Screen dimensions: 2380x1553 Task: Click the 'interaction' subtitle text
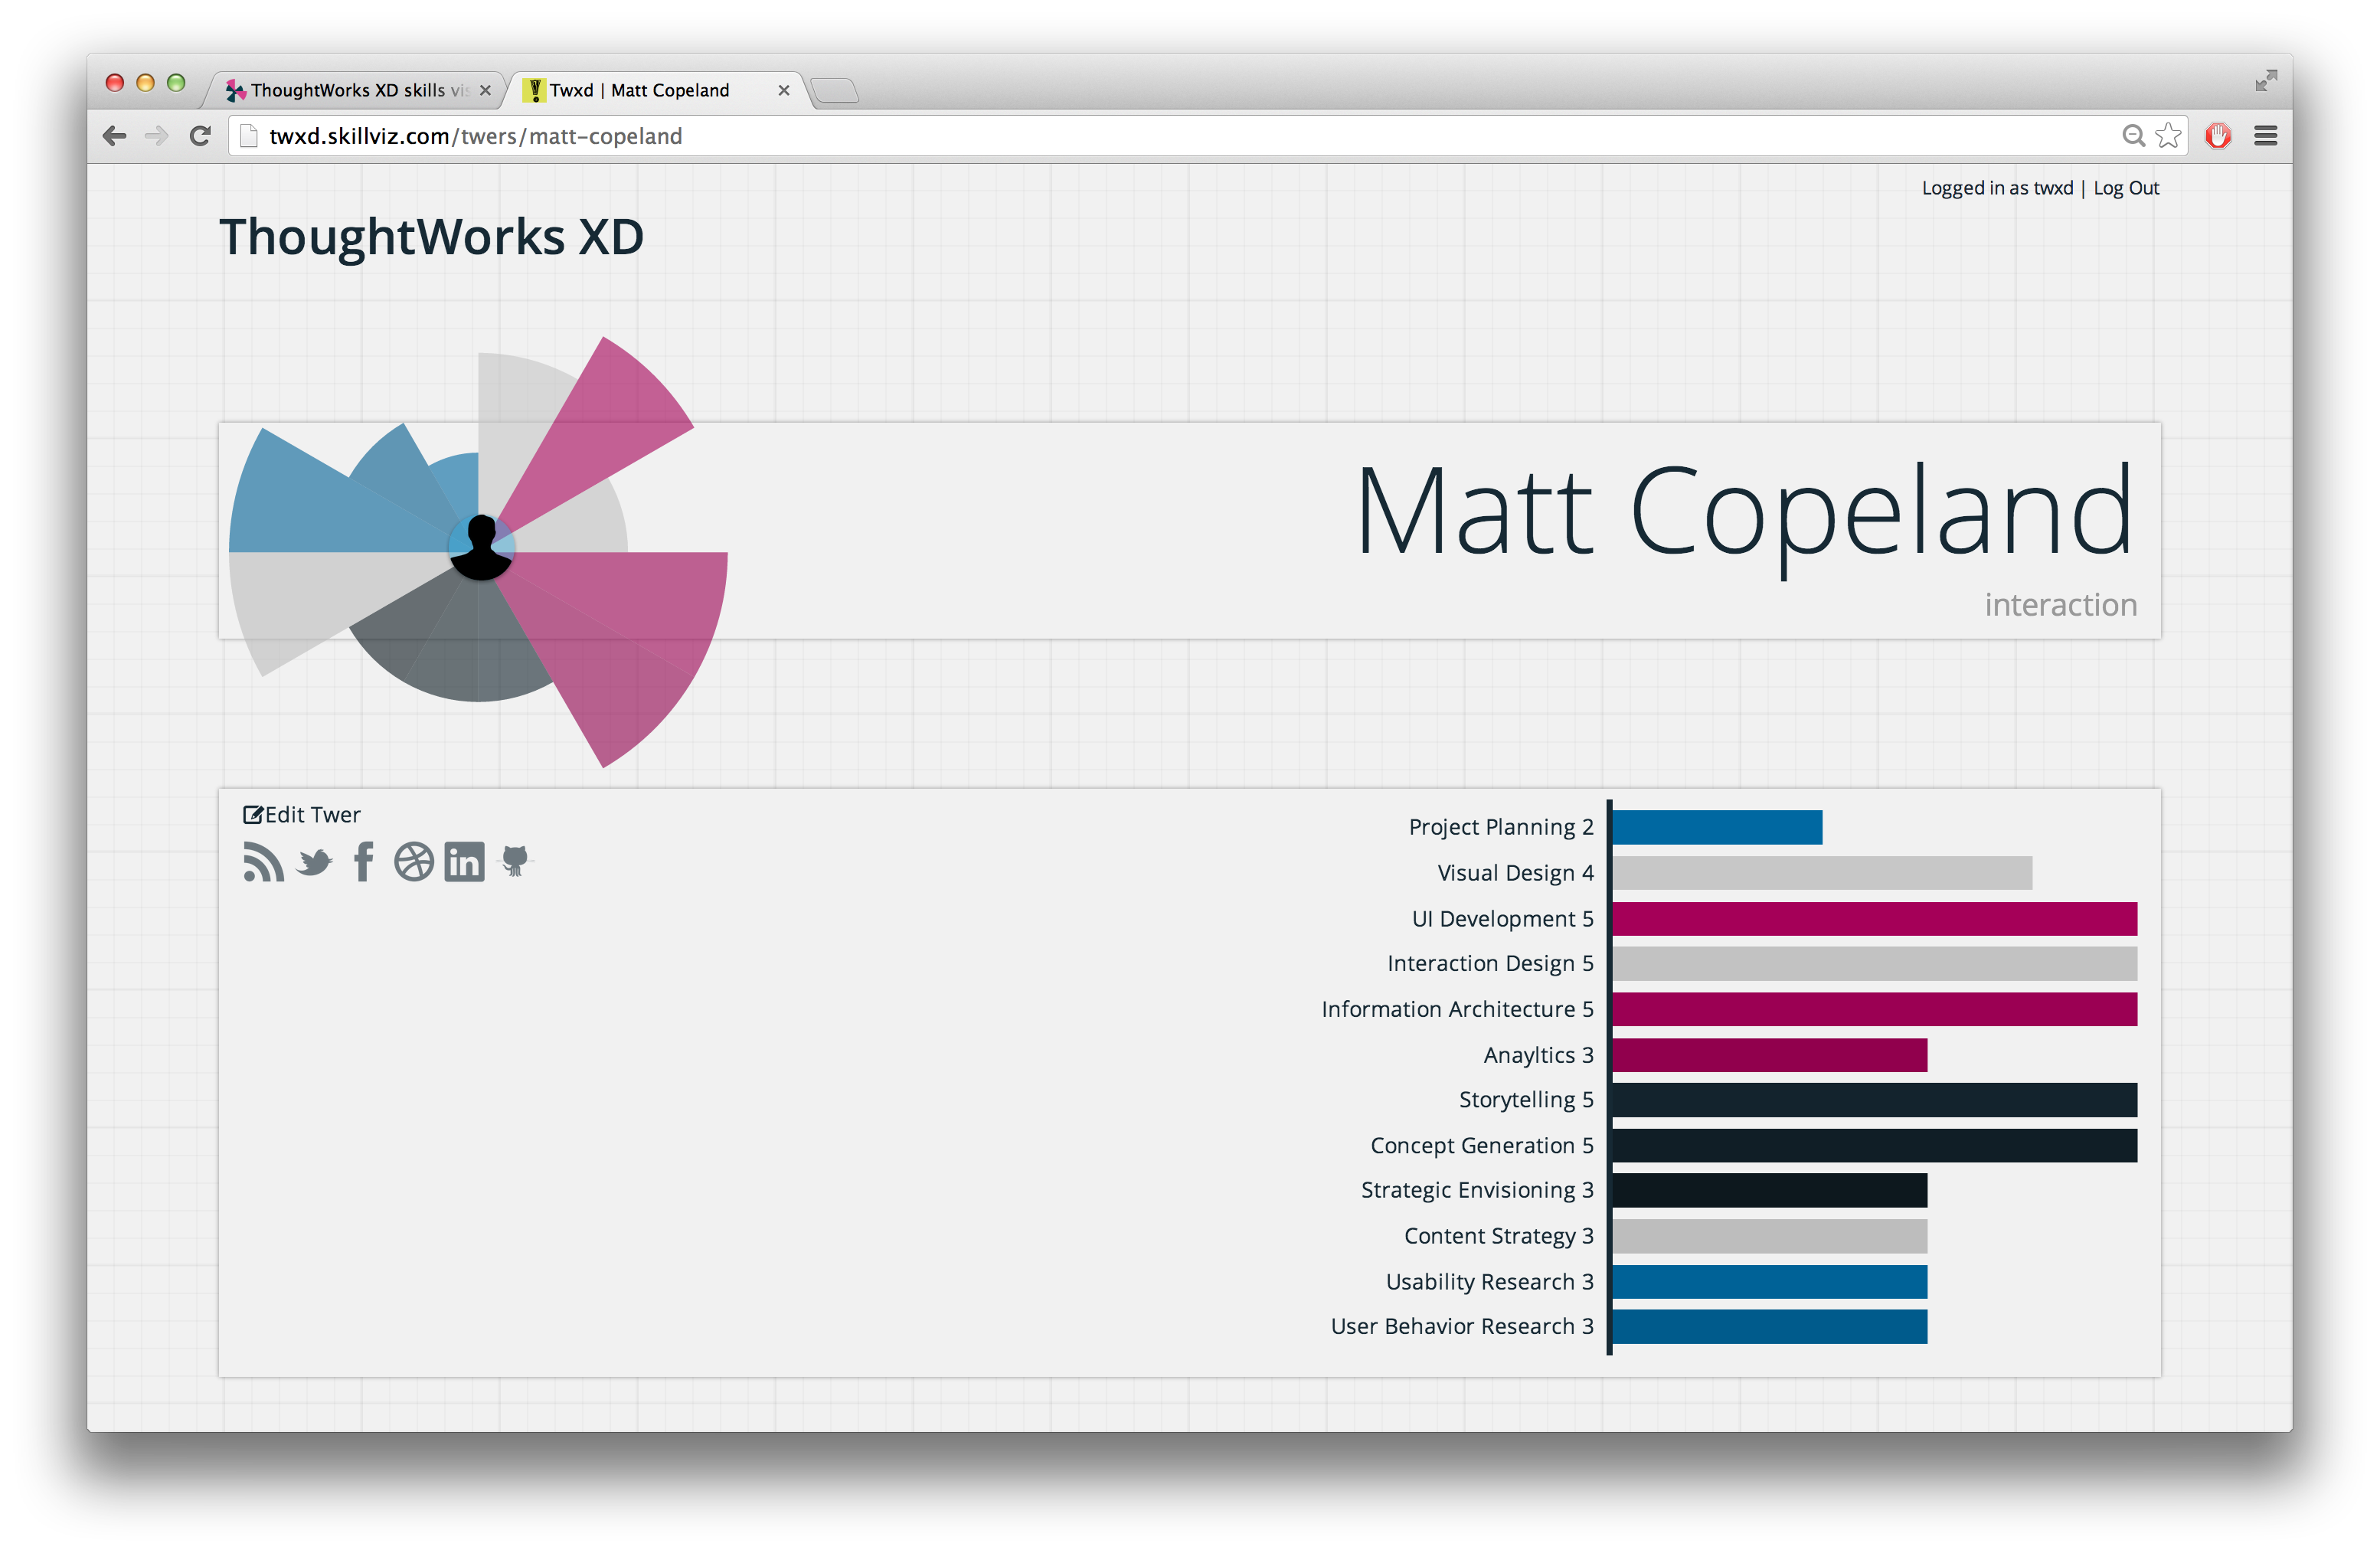pyautogui.click(x=2060, y=605)
